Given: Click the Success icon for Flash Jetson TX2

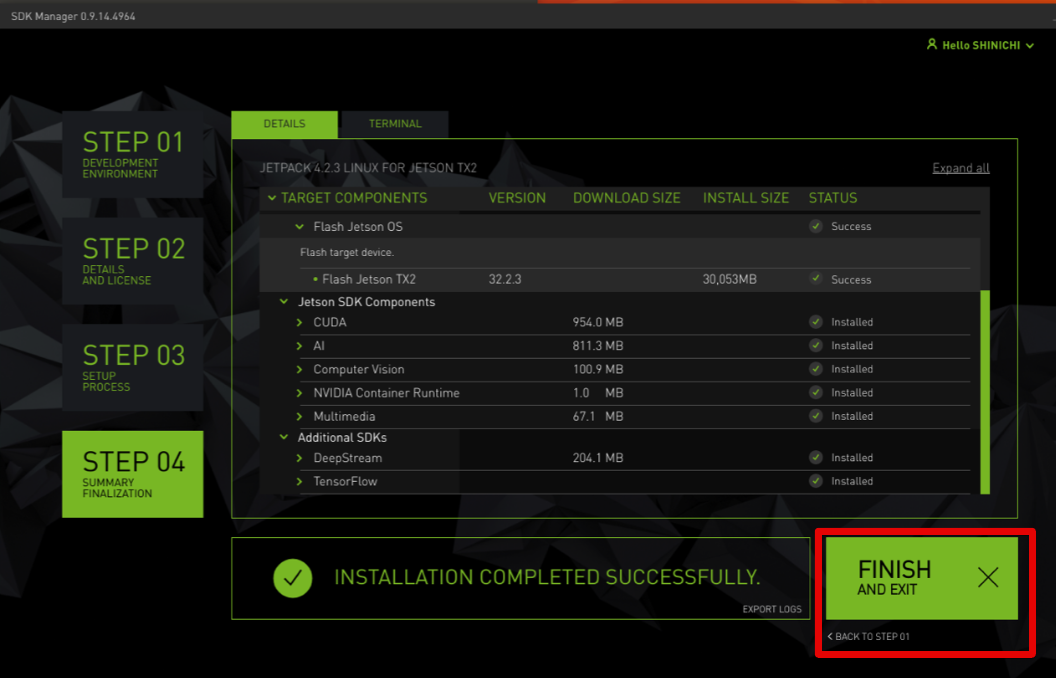Looking at the screenshot, I should 815,279.
